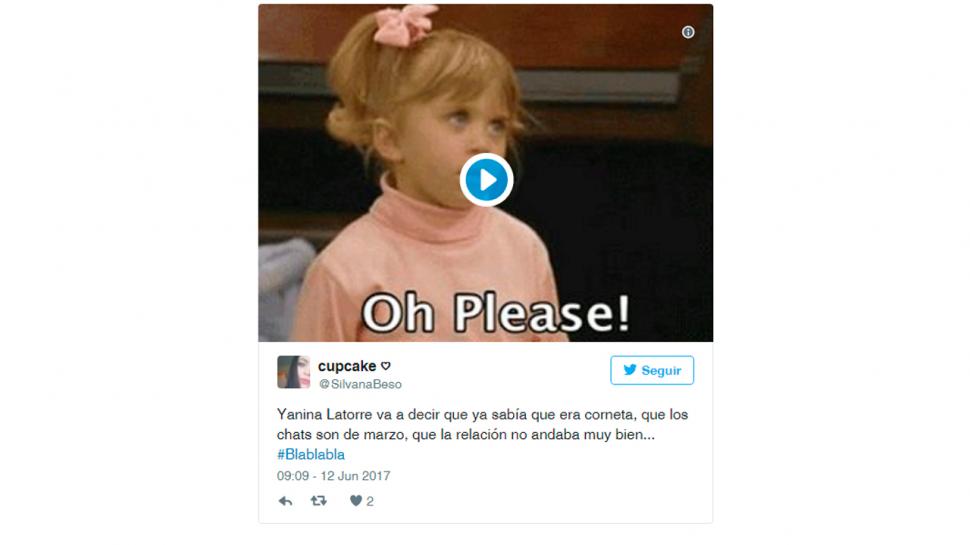Click the reply arrow icon under the tweet
This screenshot has height=545, width=970.
coord(285,501)
